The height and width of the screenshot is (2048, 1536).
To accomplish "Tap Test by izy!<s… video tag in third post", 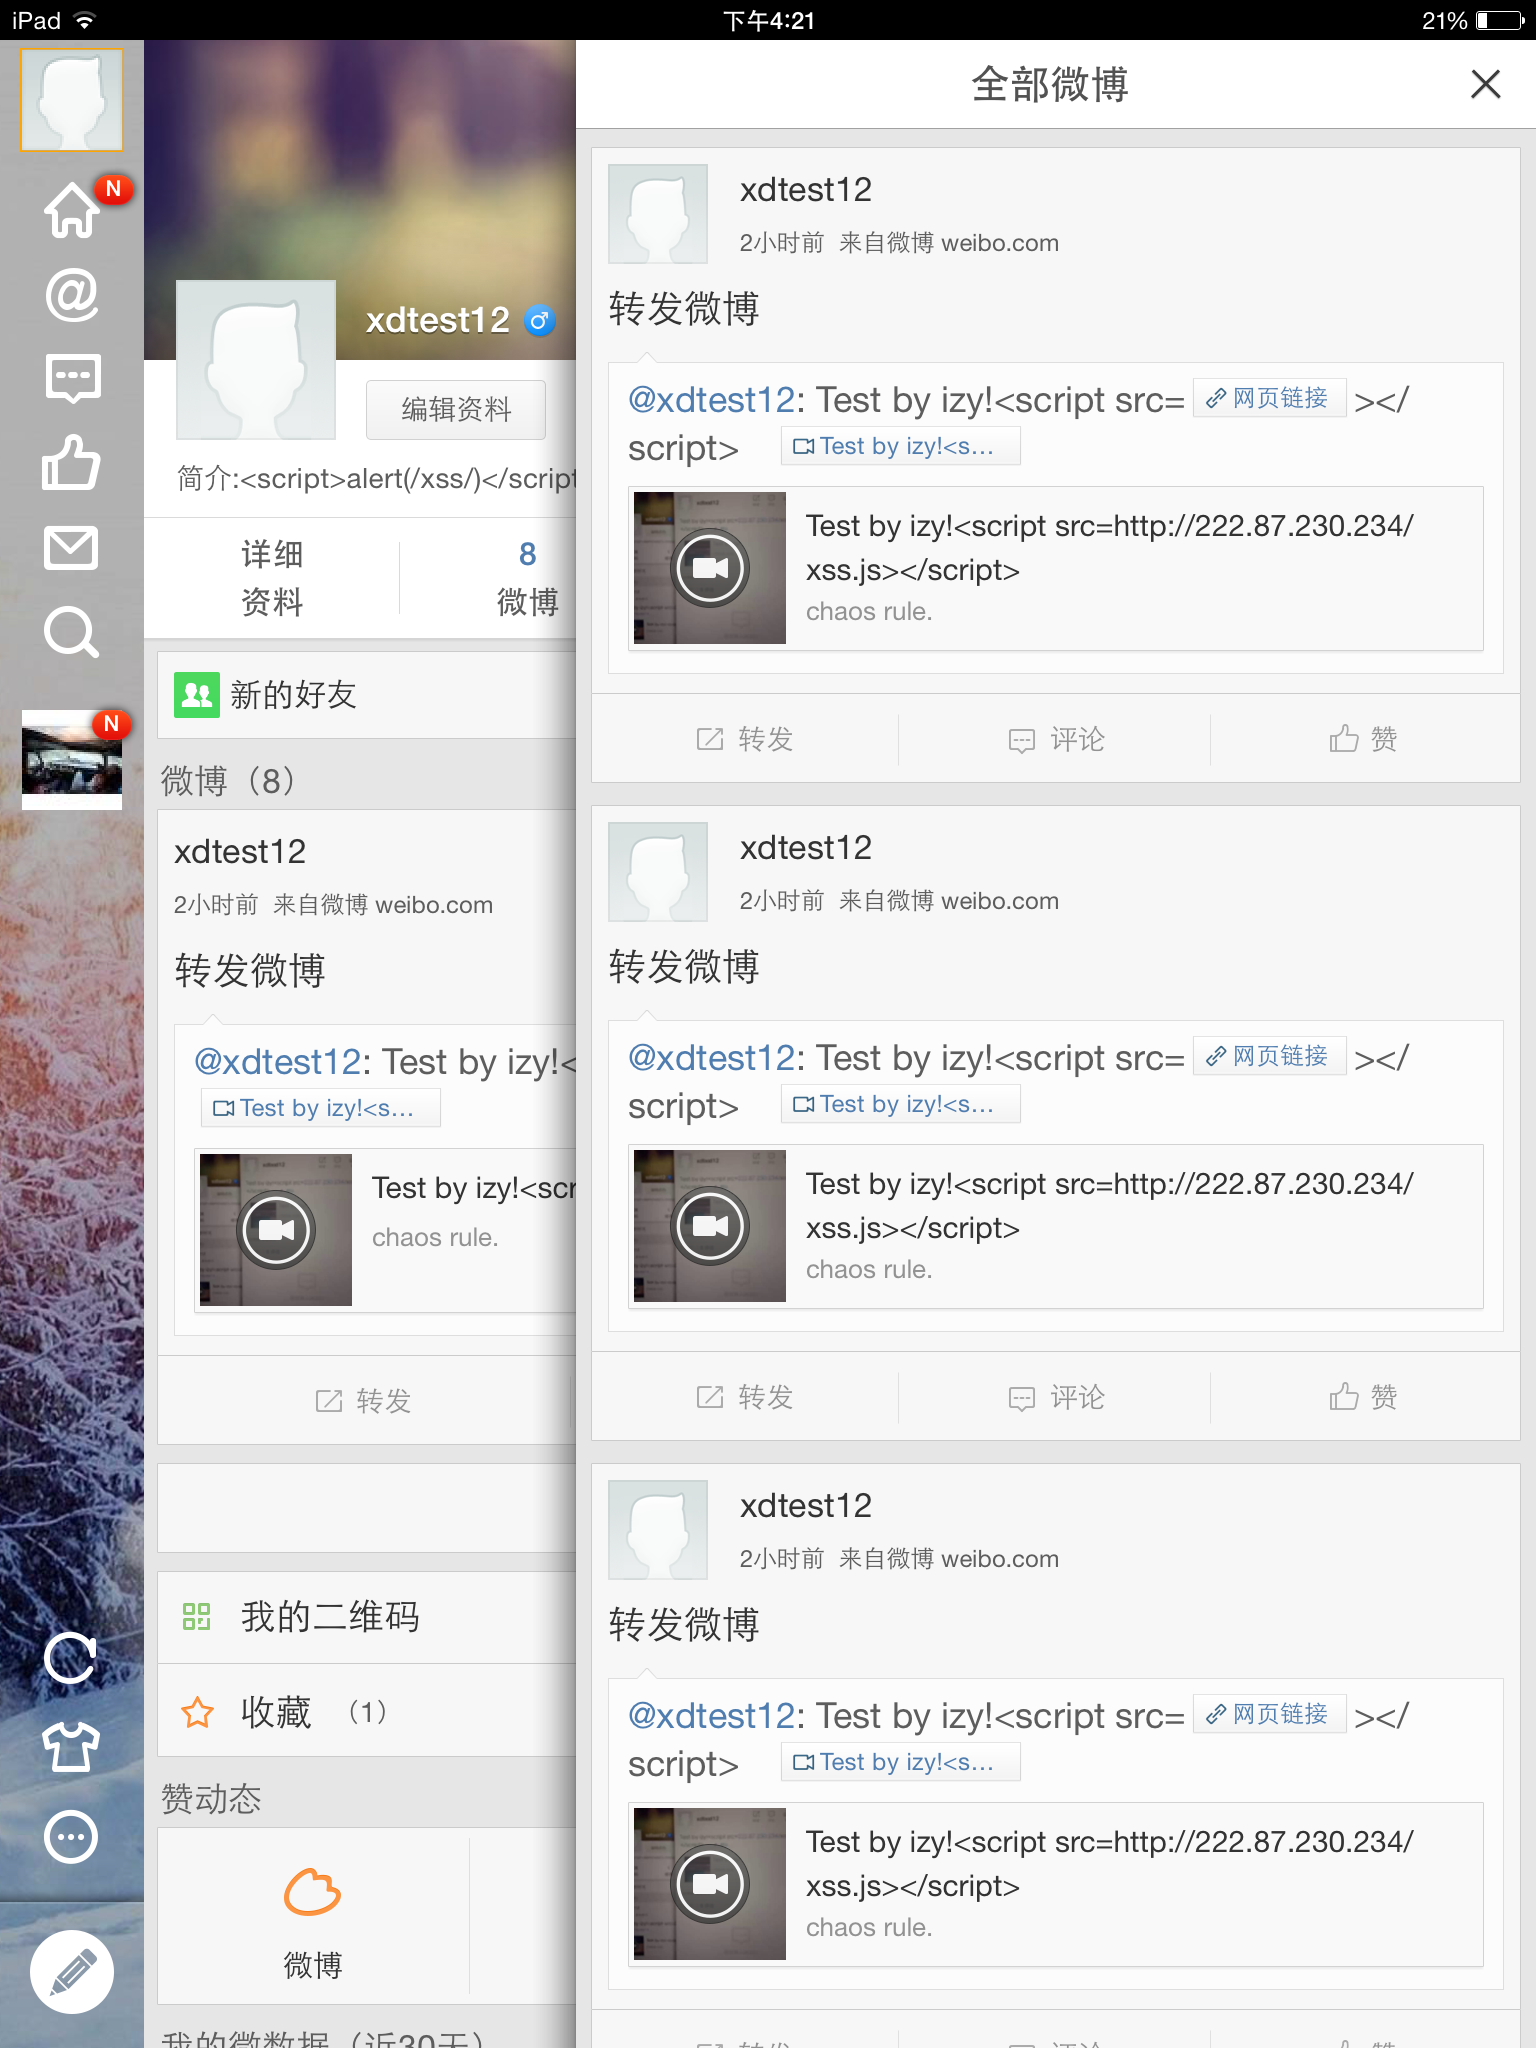I will [x=901, y=1762].
